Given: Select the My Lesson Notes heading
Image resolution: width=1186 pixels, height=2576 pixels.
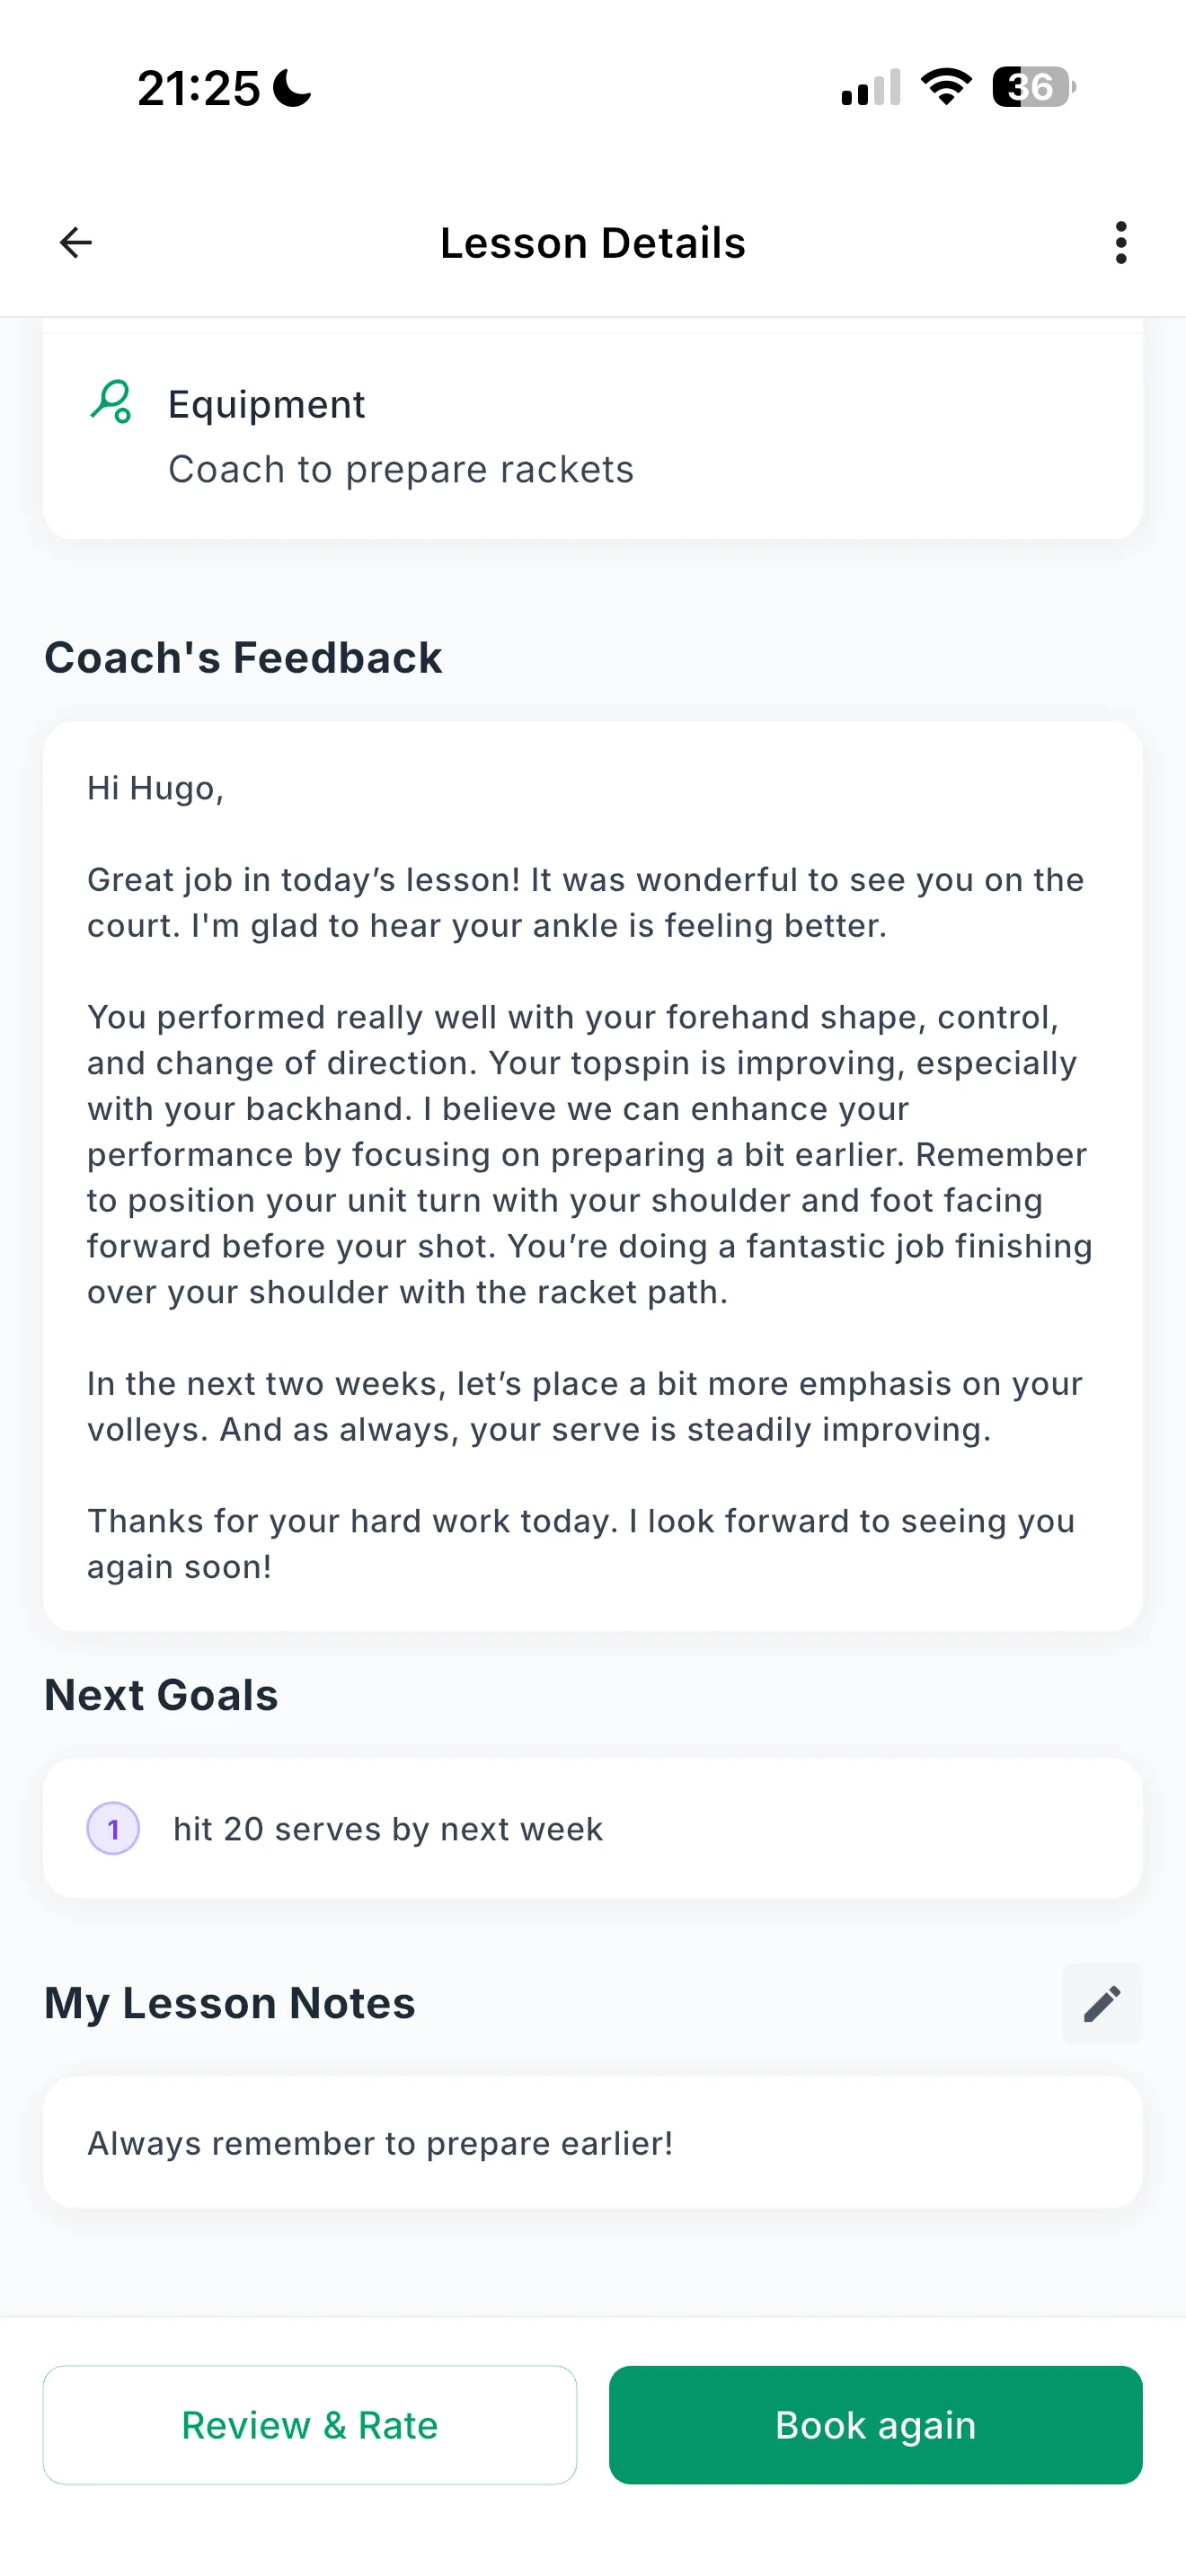Looking at the screenshot, I should [x=229, y=2003].
